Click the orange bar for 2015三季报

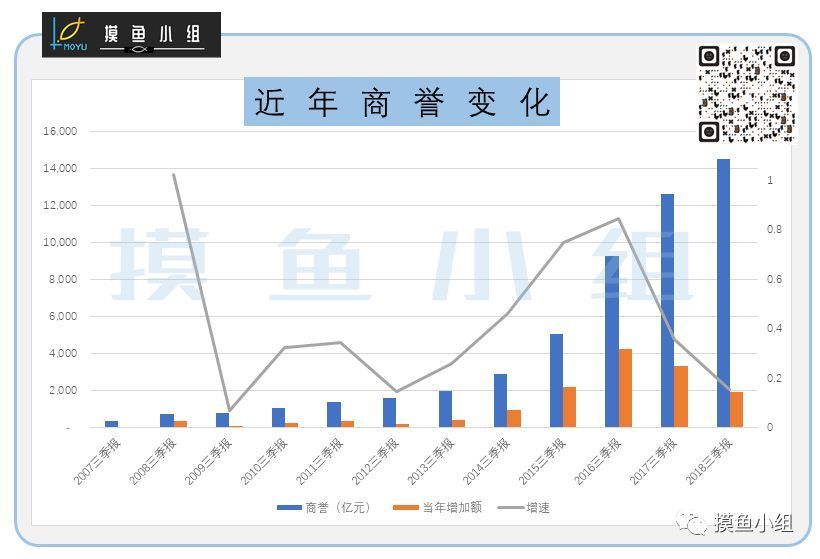[569, 406]
